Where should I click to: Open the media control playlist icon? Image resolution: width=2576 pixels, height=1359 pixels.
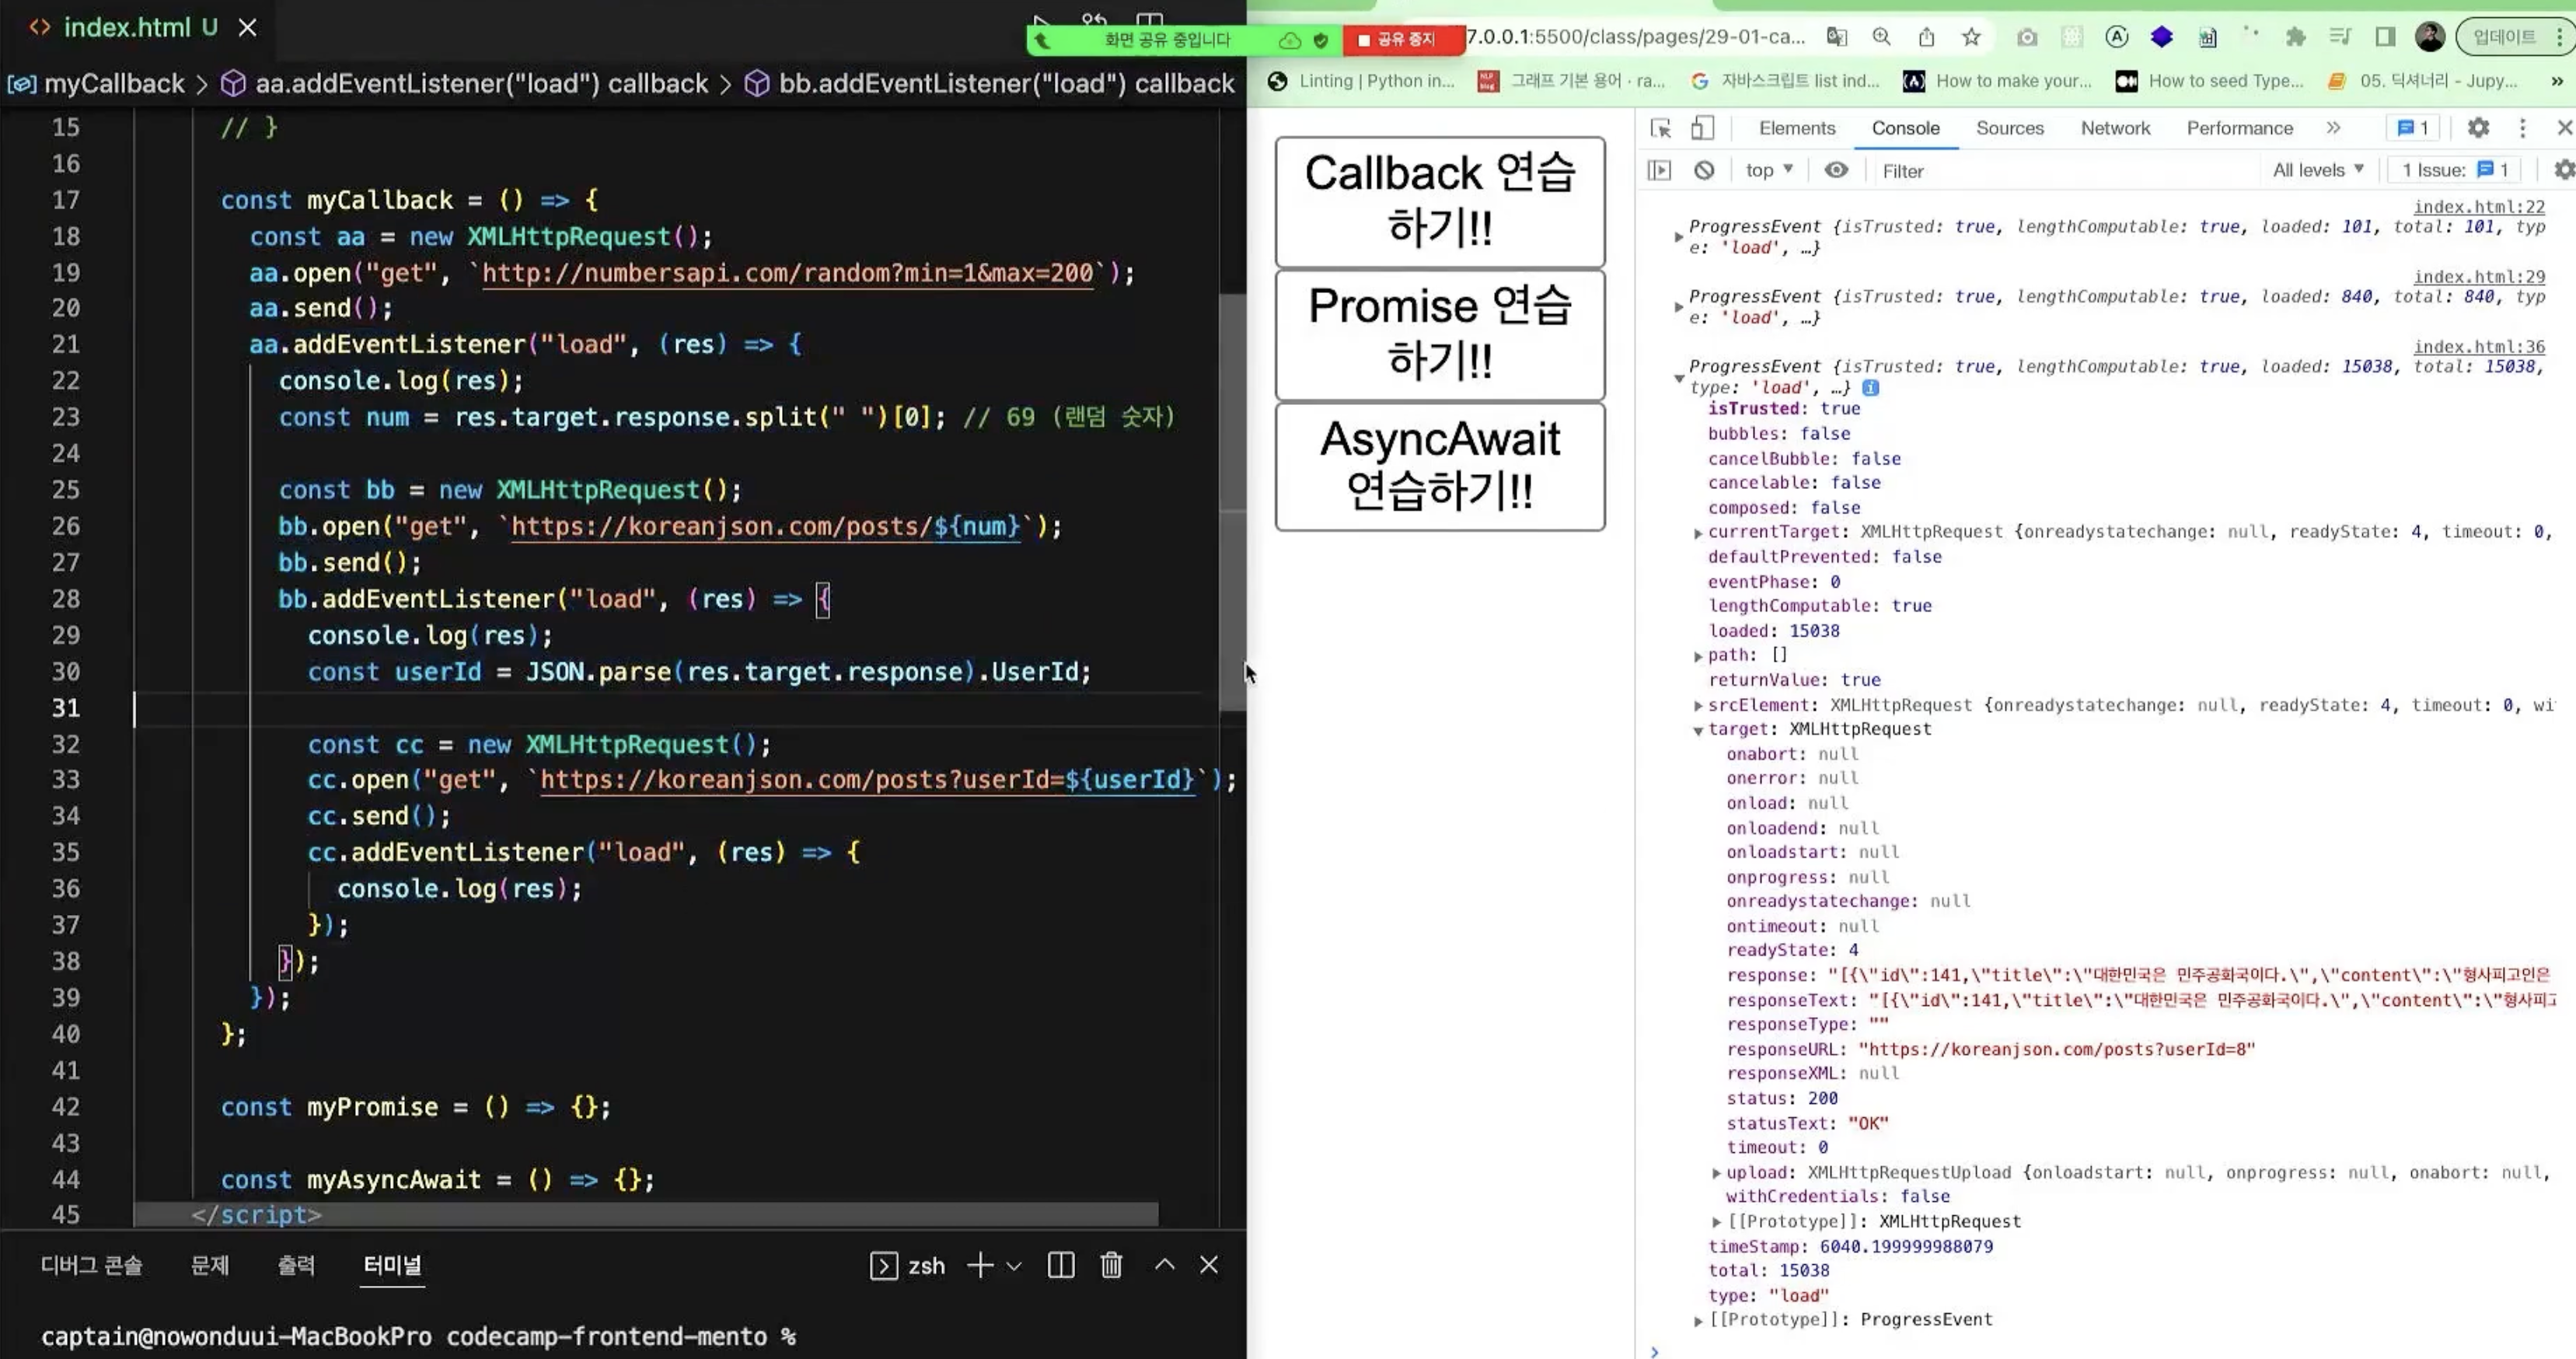point(2340,37)
